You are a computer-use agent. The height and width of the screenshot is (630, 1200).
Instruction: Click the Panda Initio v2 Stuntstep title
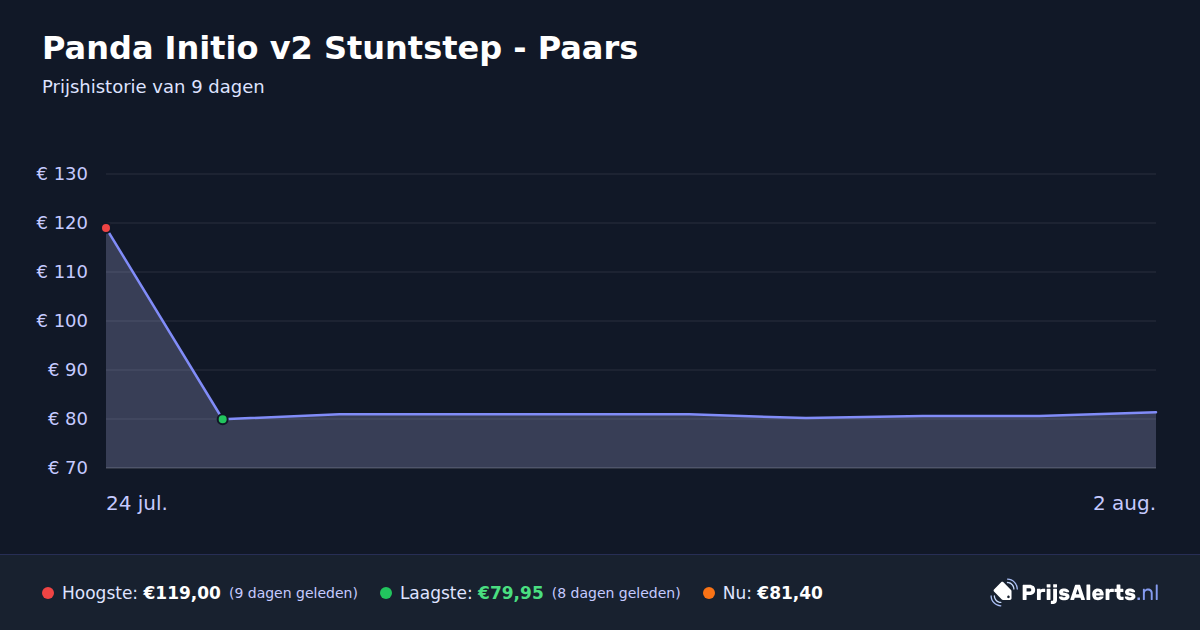340,48
